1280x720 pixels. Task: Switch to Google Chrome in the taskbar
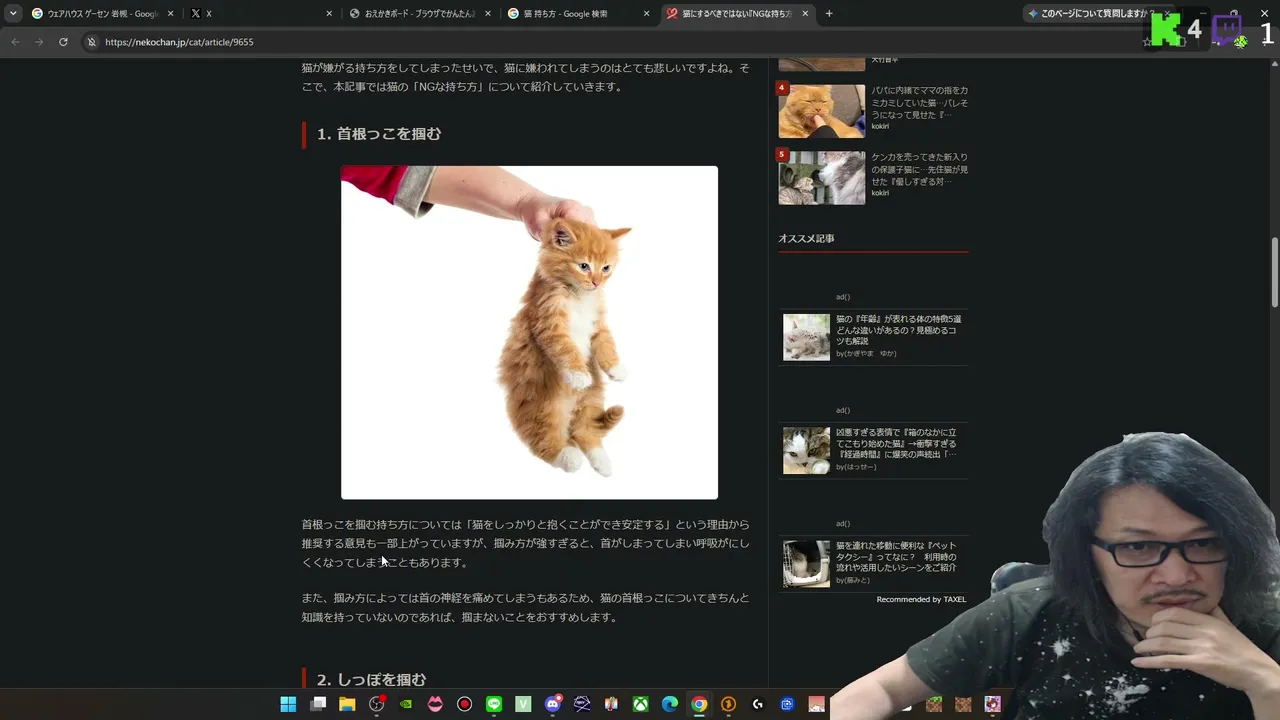click(699, 704)
